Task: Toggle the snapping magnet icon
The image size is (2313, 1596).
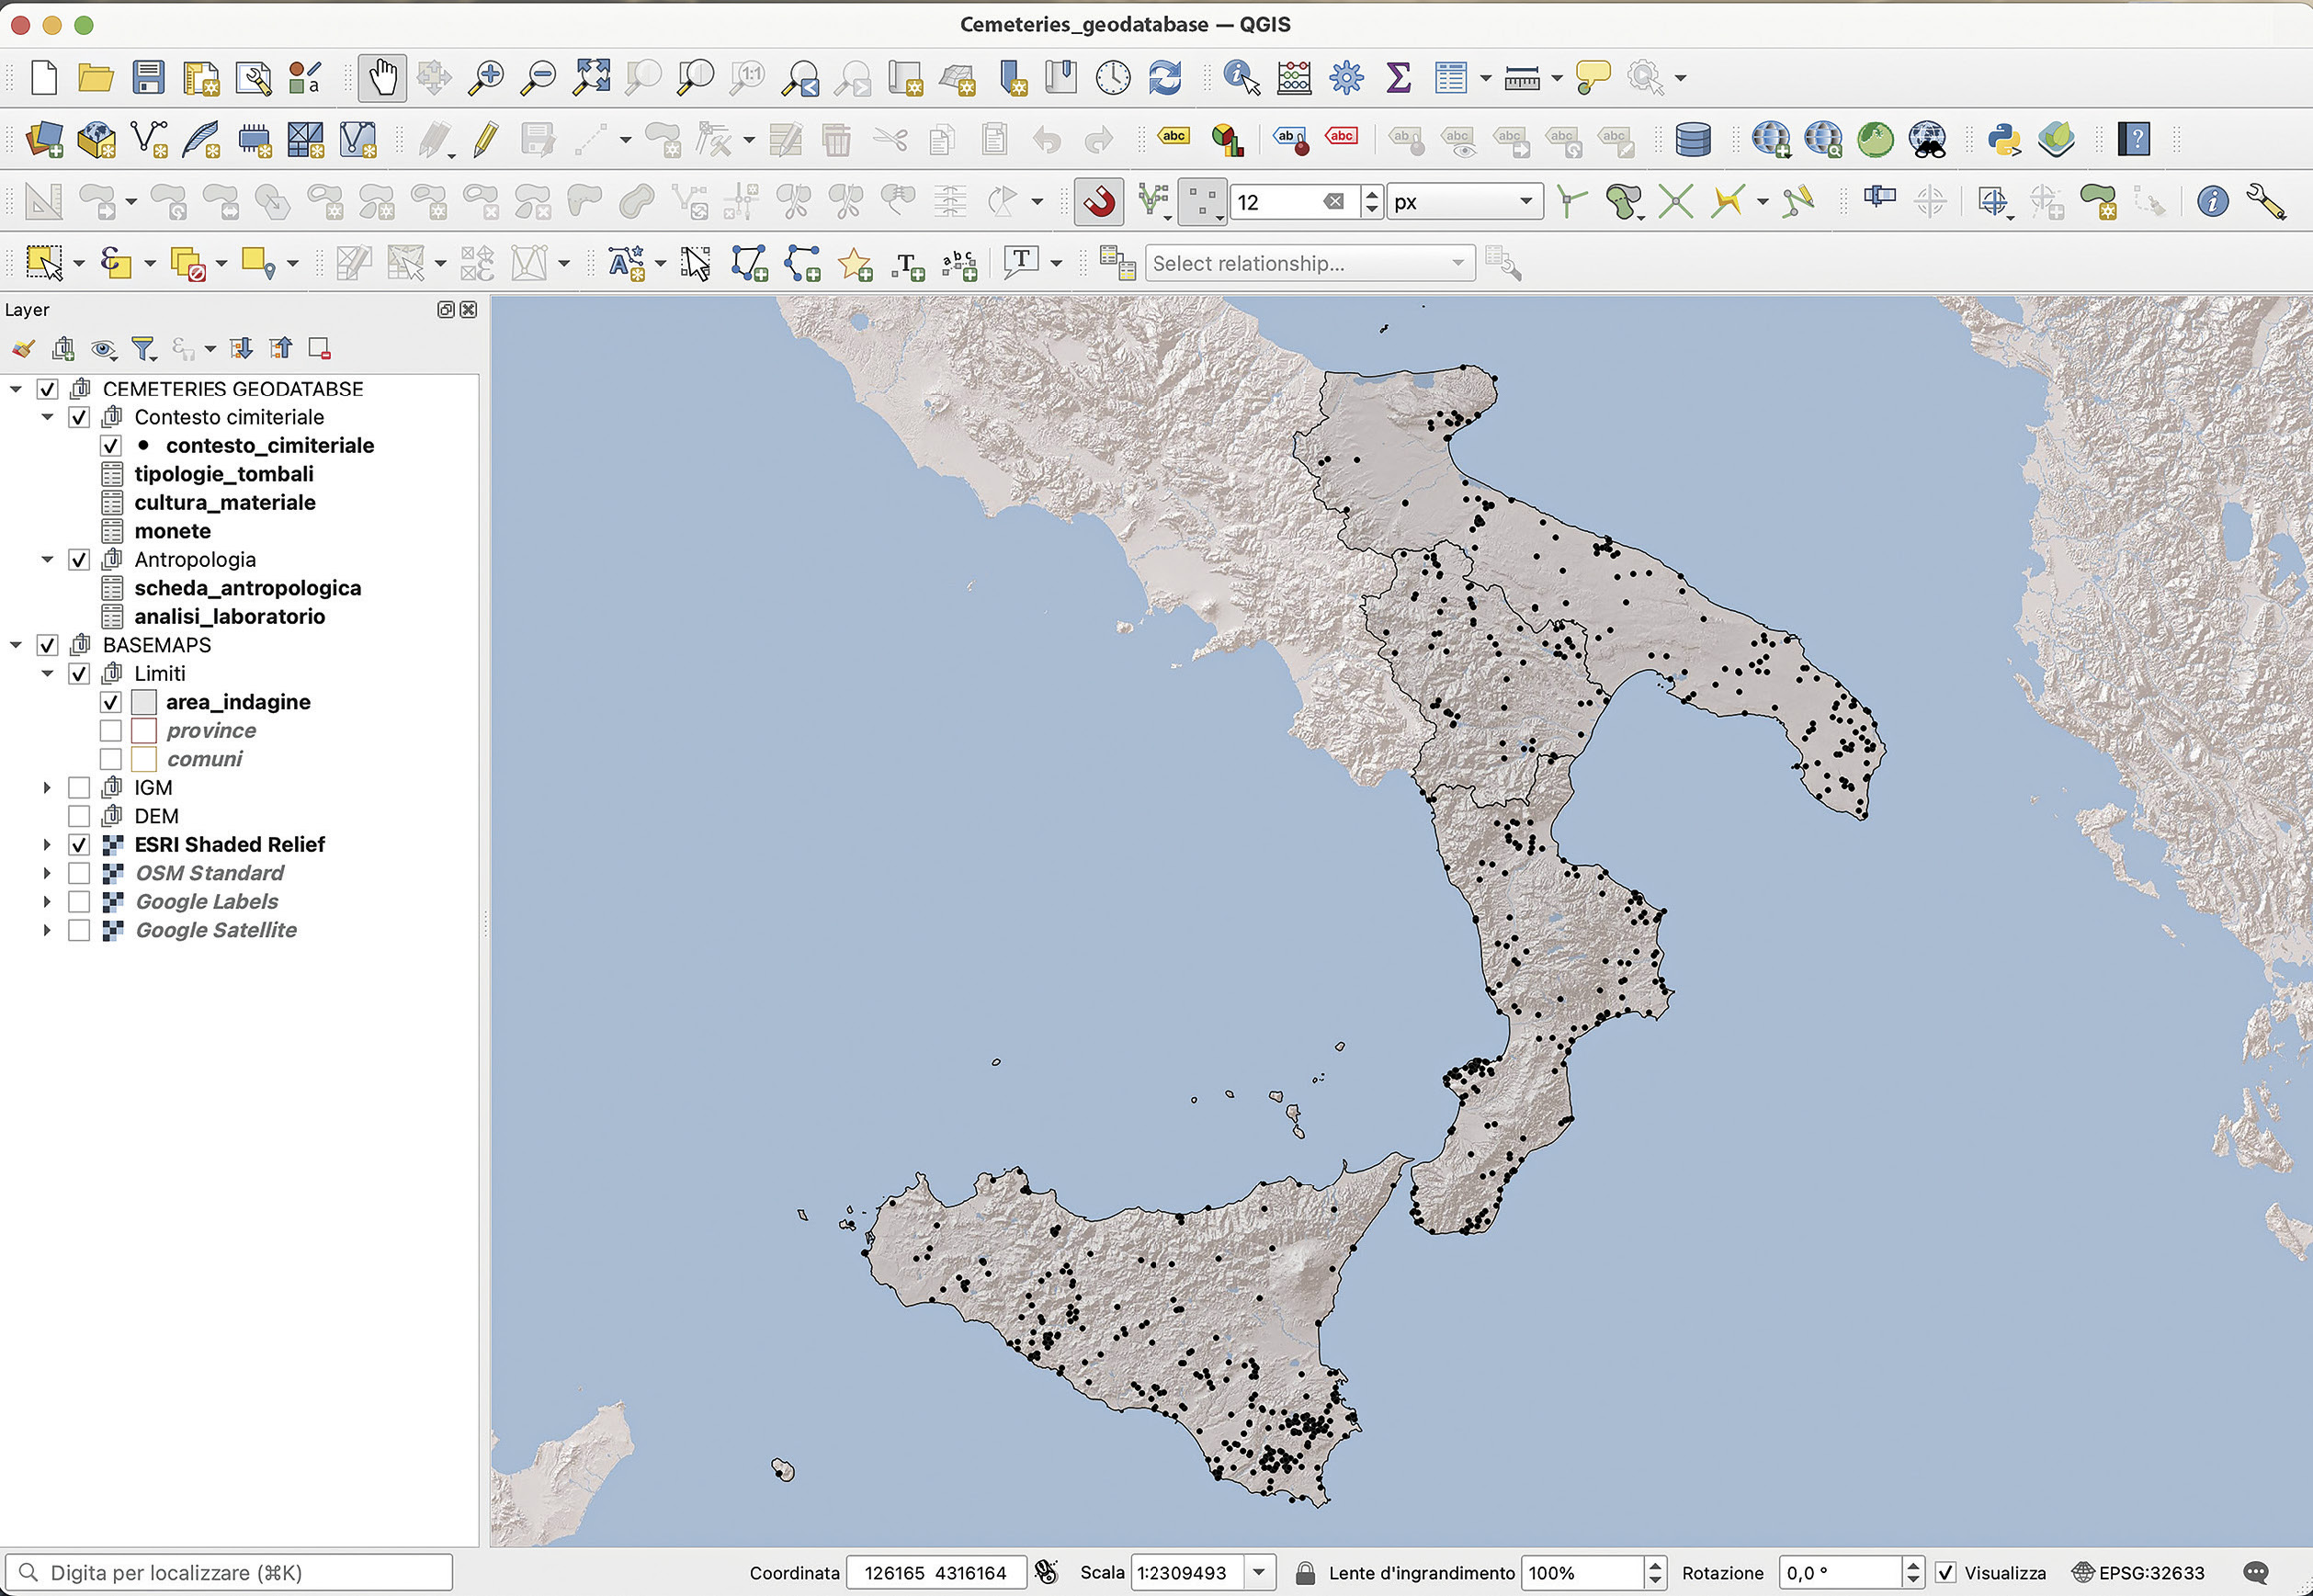Action: pyautogui.click(x=1099, y=203)
